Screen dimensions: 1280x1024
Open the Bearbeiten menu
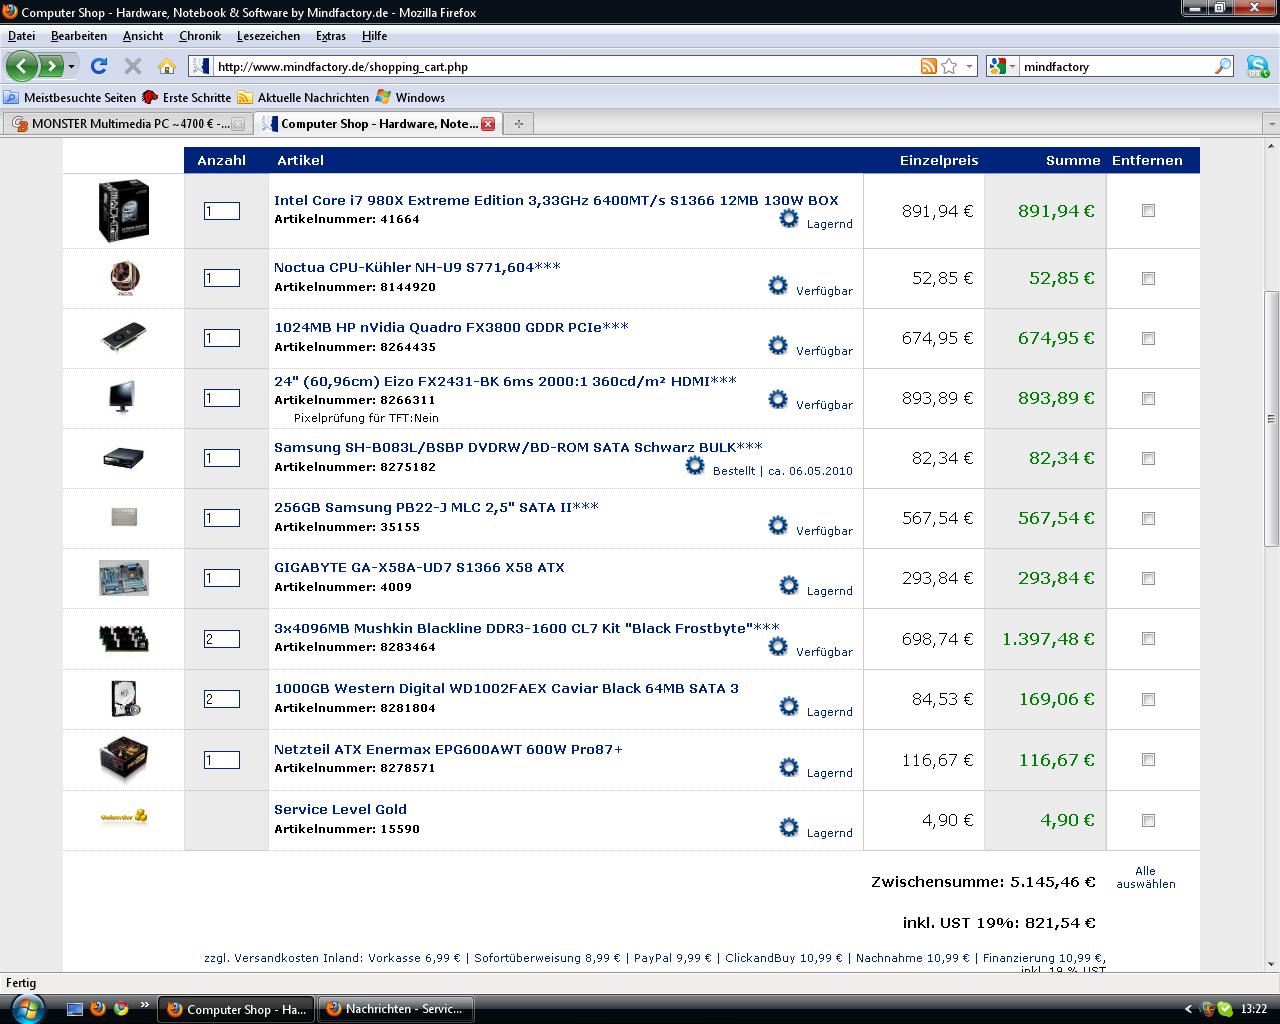(79, 36)
